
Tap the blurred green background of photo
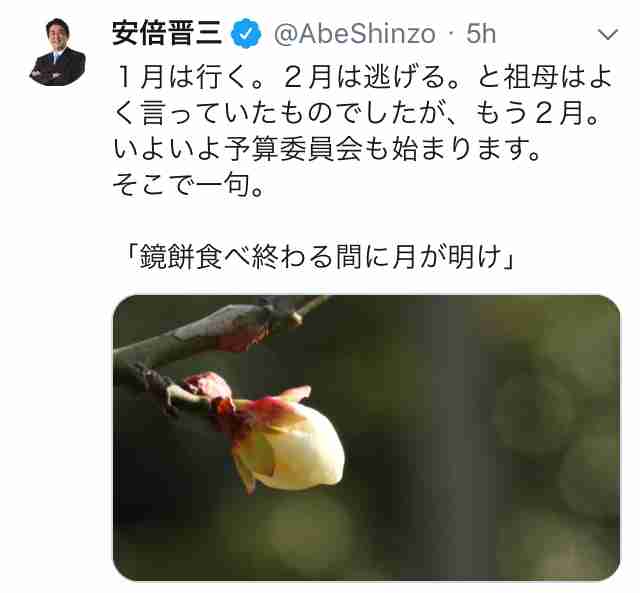(490, 429)
